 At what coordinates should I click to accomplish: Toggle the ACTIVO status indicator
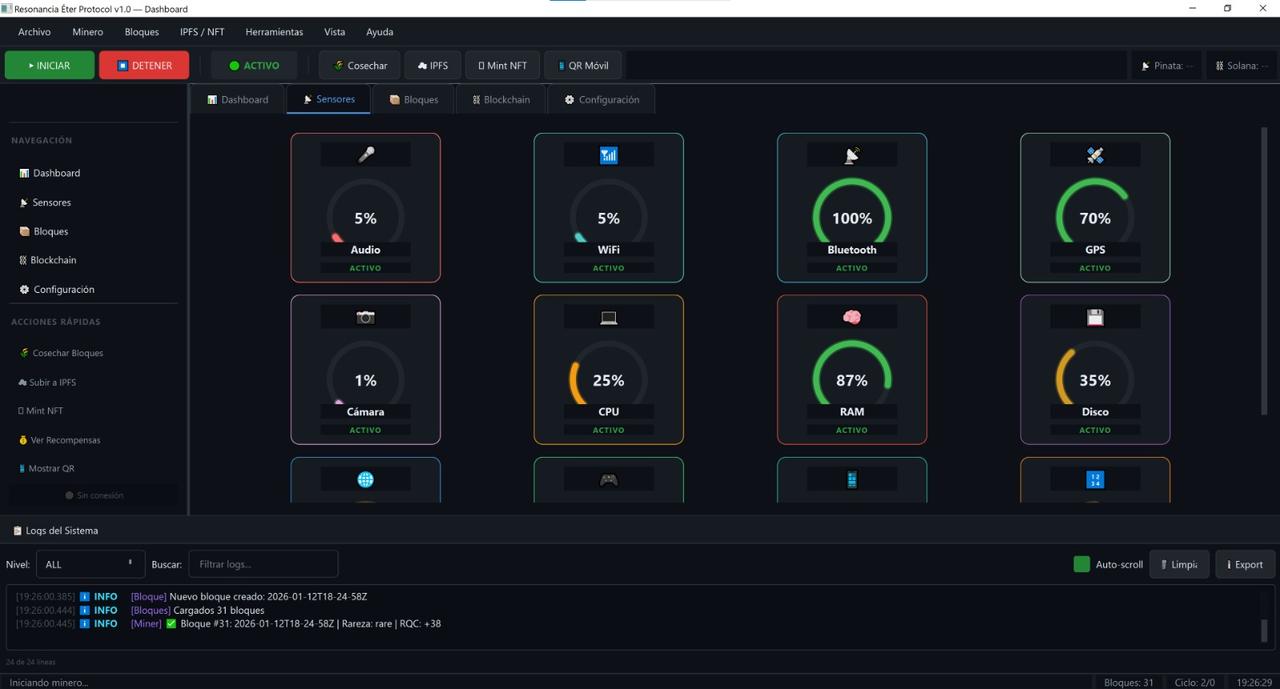254,66
